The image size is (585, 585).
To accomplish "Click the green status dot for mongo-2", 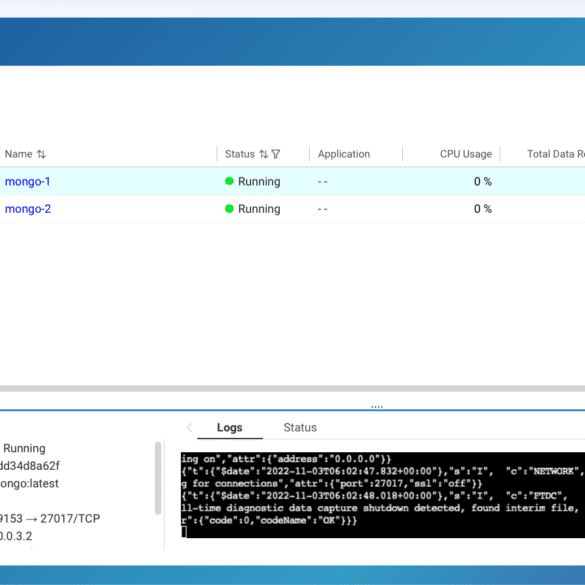I will [x=229, y=209].
